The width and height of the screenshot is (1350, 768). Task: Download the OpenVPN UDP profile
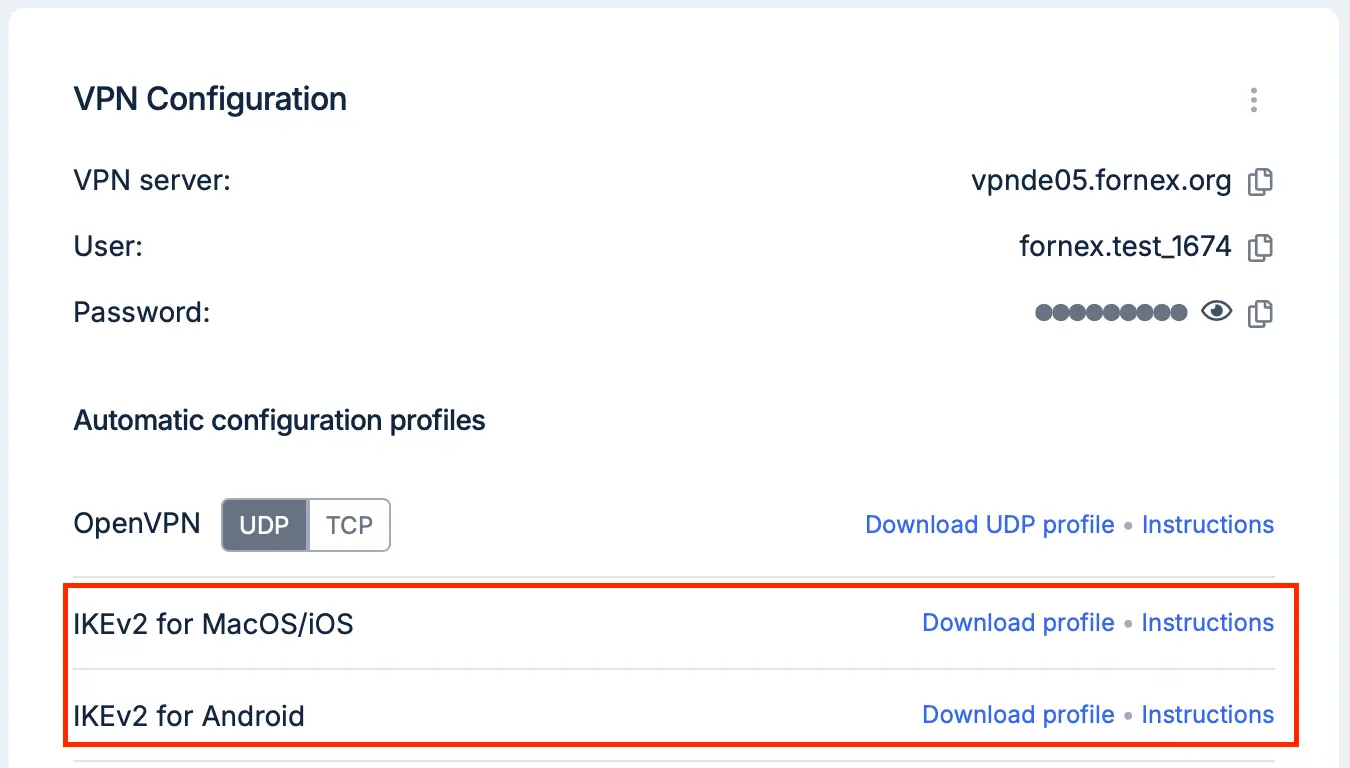(x=990, y=525)
